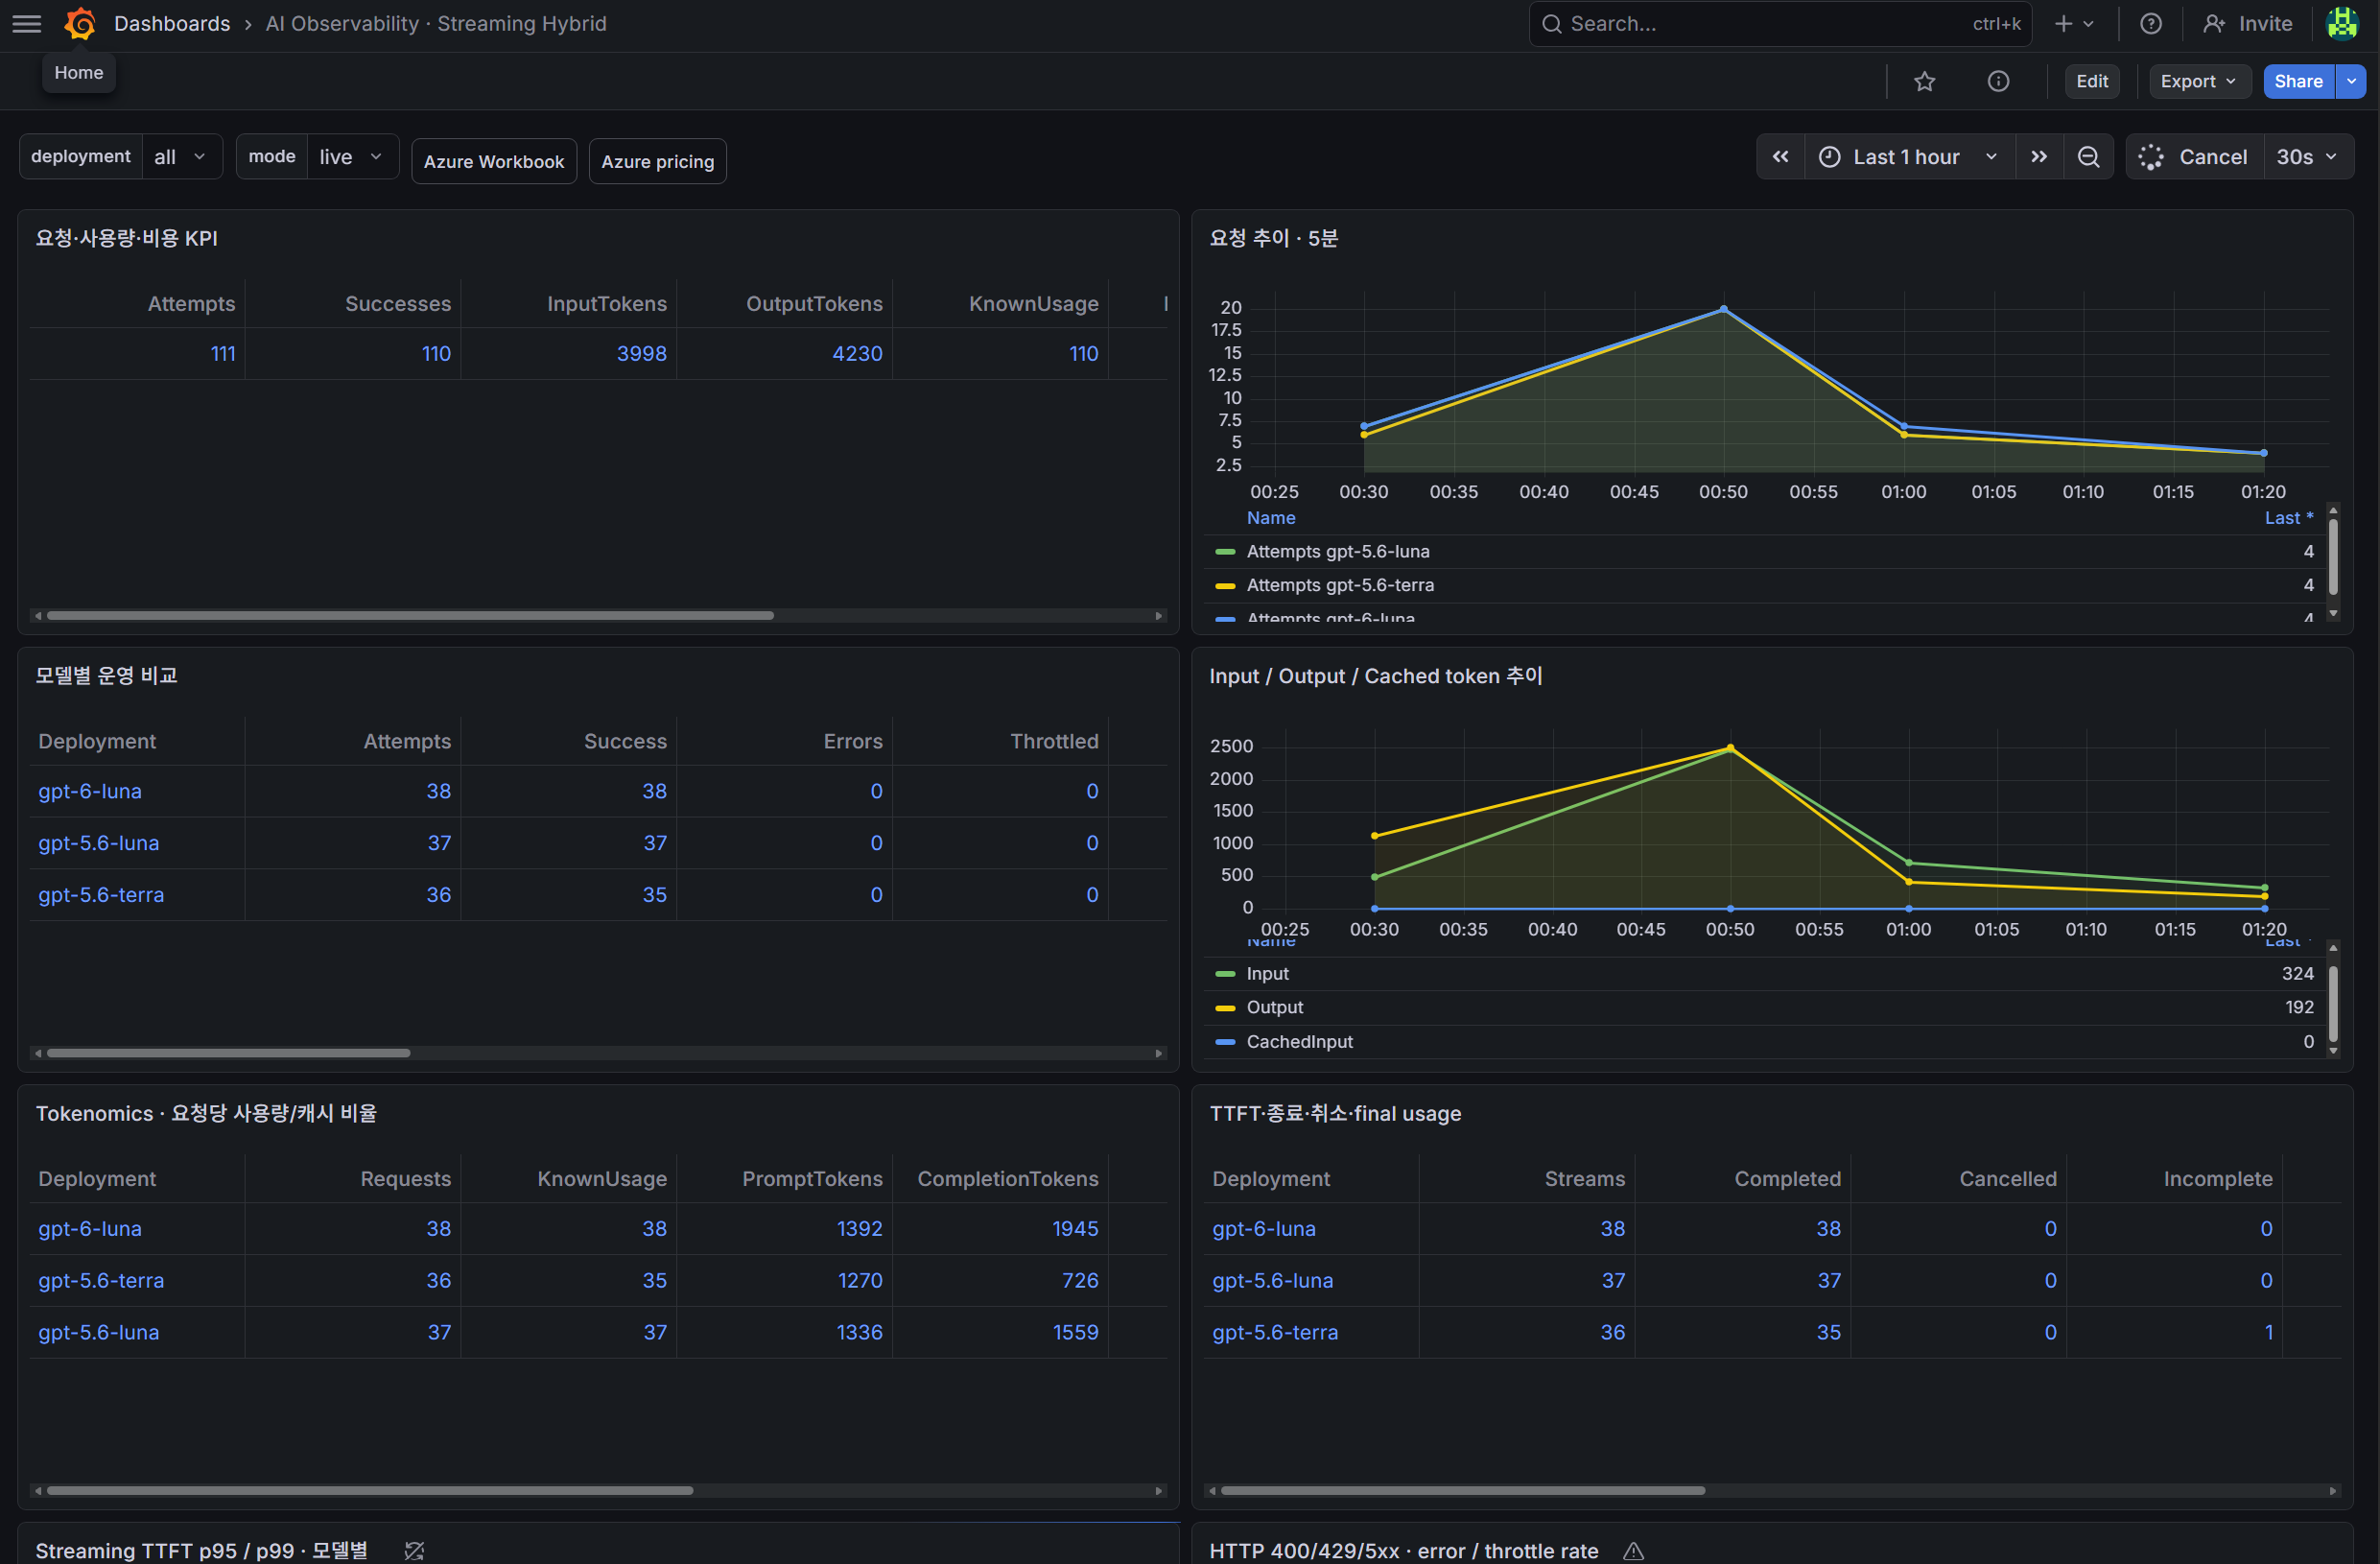Open the 30s refresh interval dropdown

(2307, 157)
